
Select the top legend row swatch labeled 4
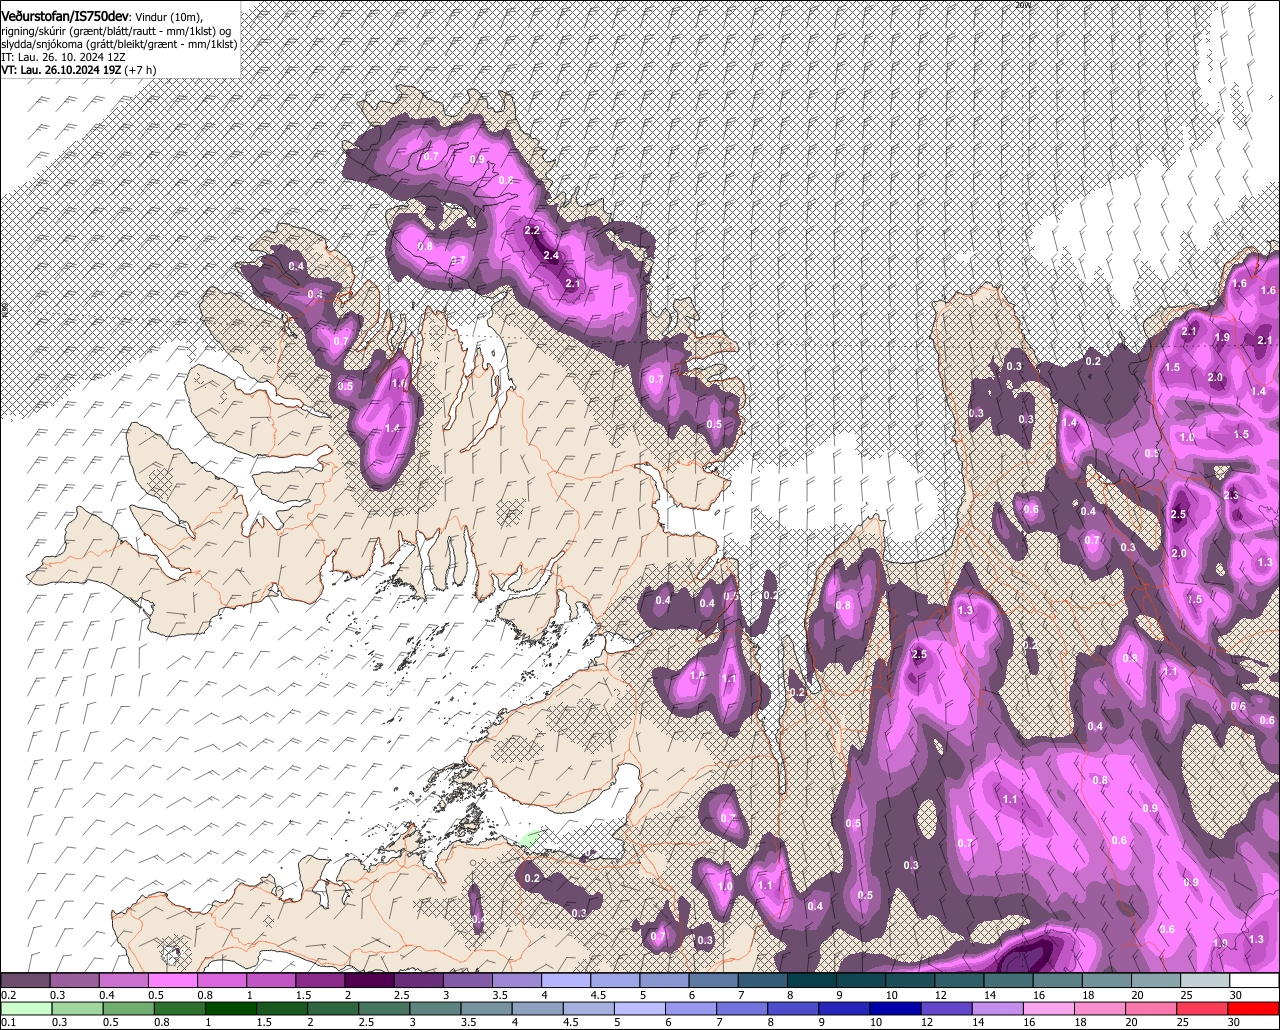[566, 980]
